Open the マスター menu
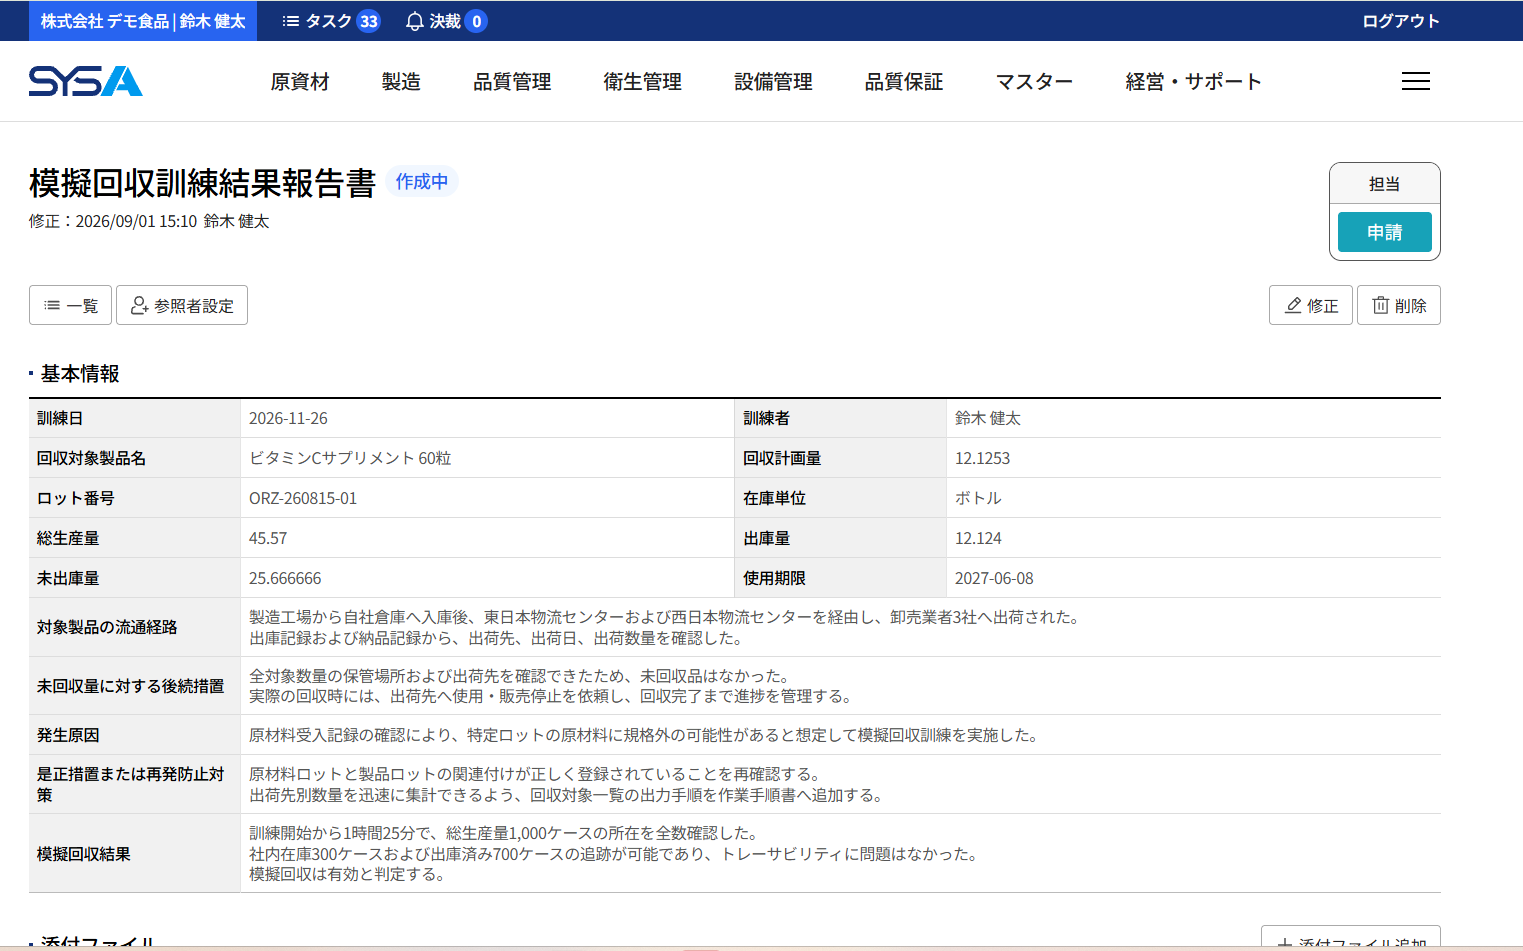The image size is (1523, 951). [x=1034, y=82]
